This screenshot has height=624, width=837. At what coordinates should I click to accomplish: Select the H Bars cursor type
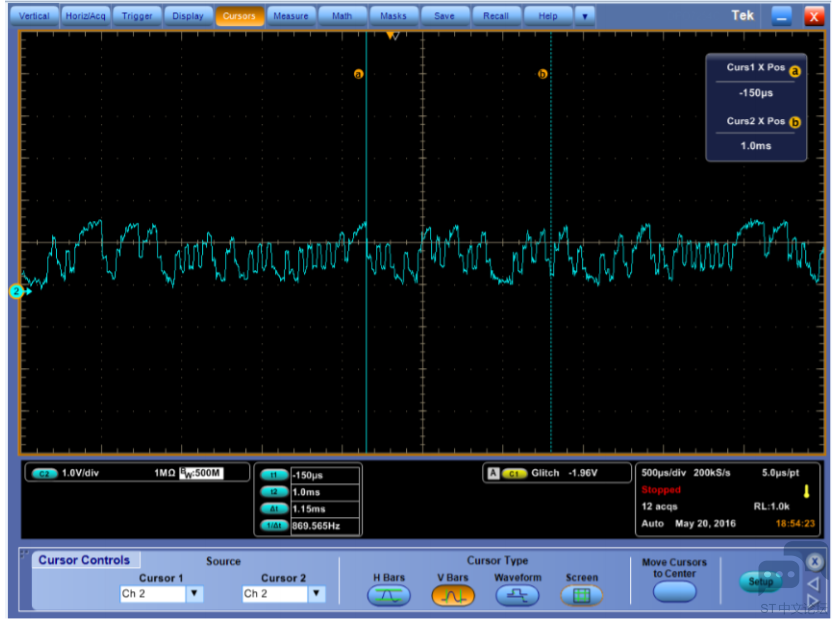point(389,596)
